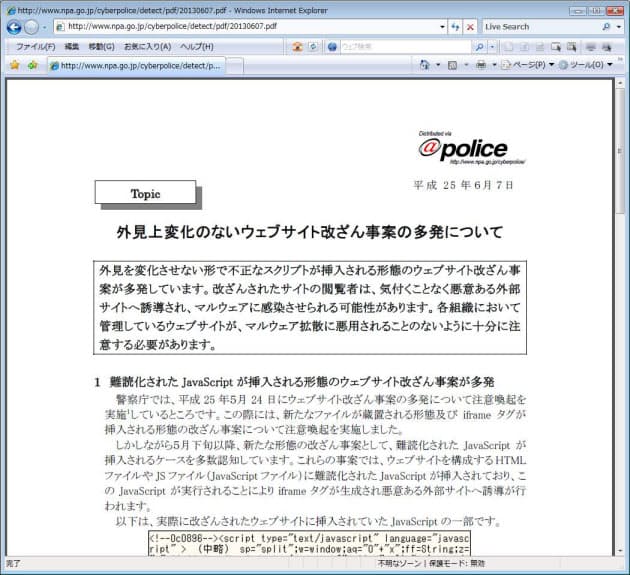The width and height of the screenshot is (630, 575).
Task: Click the Topic box label
Action: pyautogui.click(x=145, y=193)
